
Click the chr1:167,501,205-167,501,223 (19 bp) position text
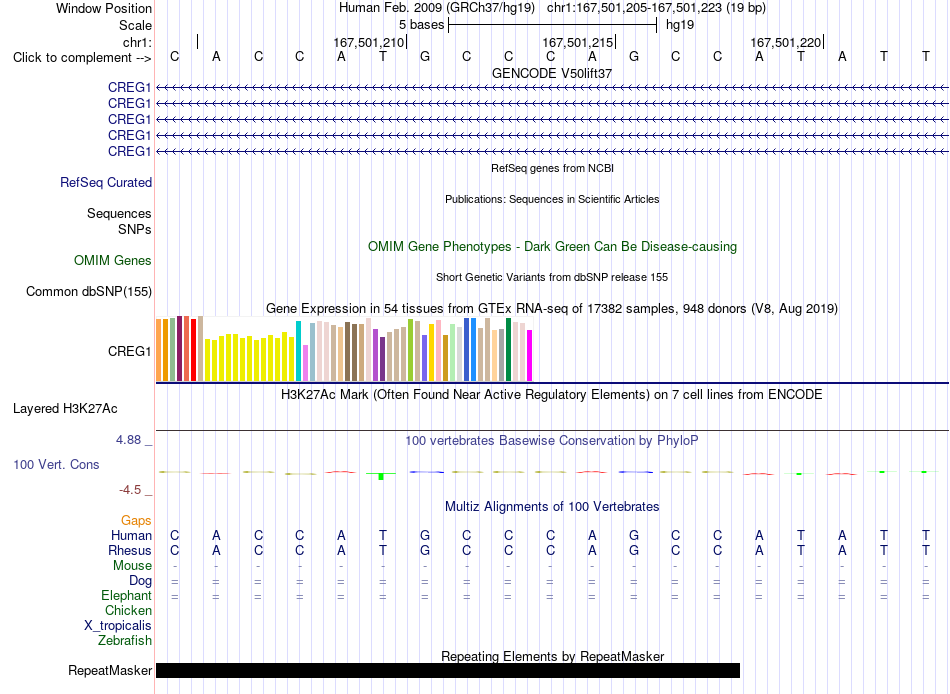point(656,8)
